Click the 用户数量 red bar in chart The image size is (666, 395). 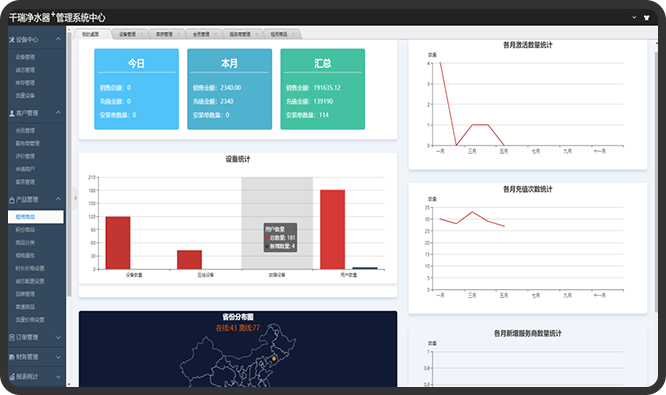point(333,229)
